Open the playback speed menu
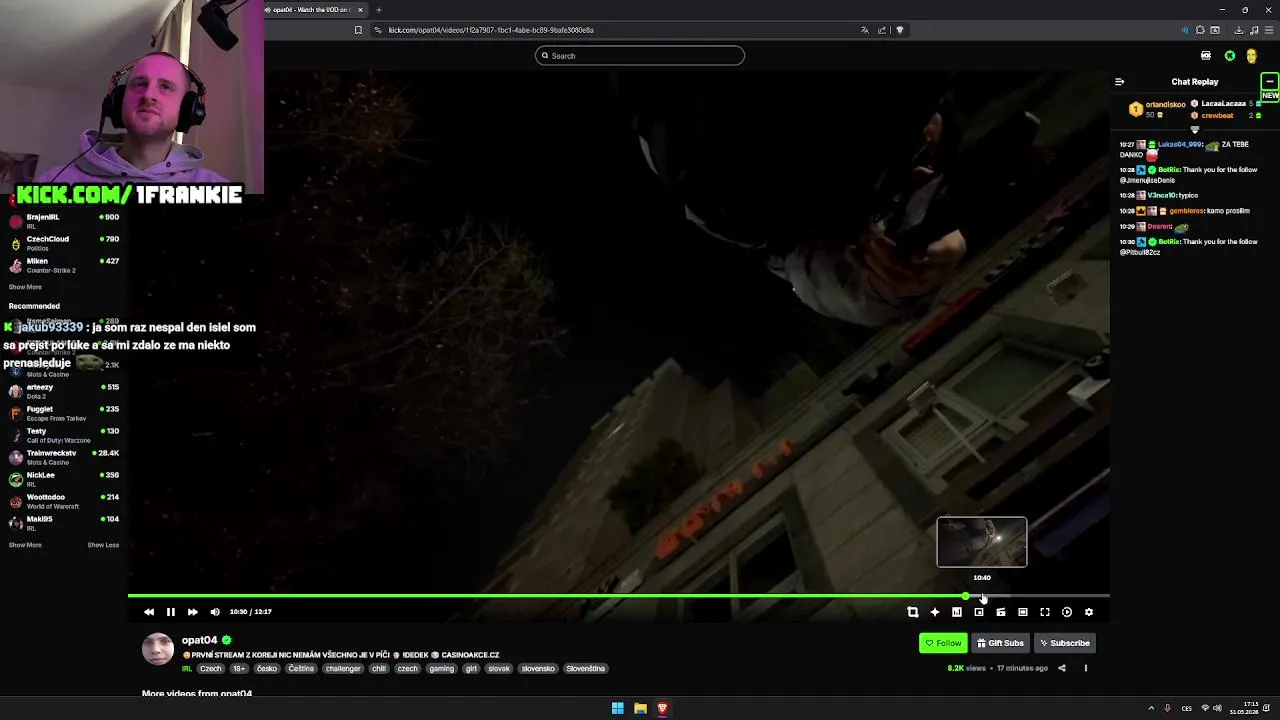The height and width of the screenshot is (720, 1280). click(1066, 612)
